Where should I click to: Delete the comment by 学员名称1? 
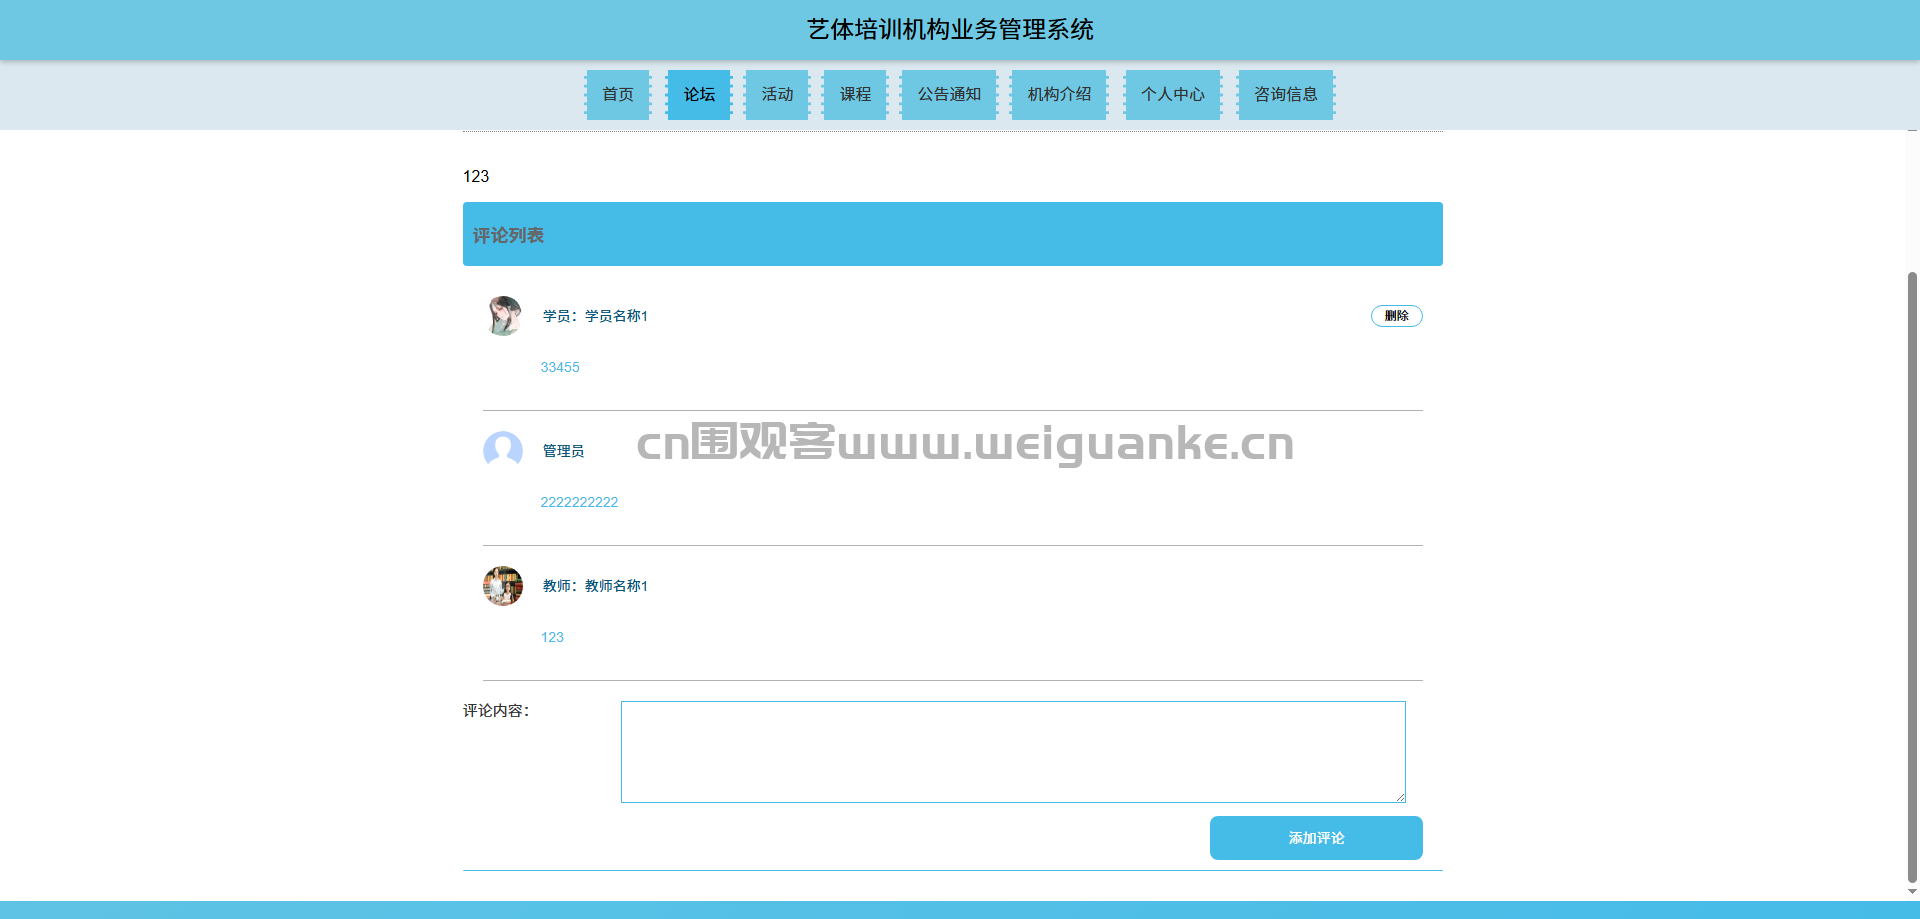point(1396,316)
